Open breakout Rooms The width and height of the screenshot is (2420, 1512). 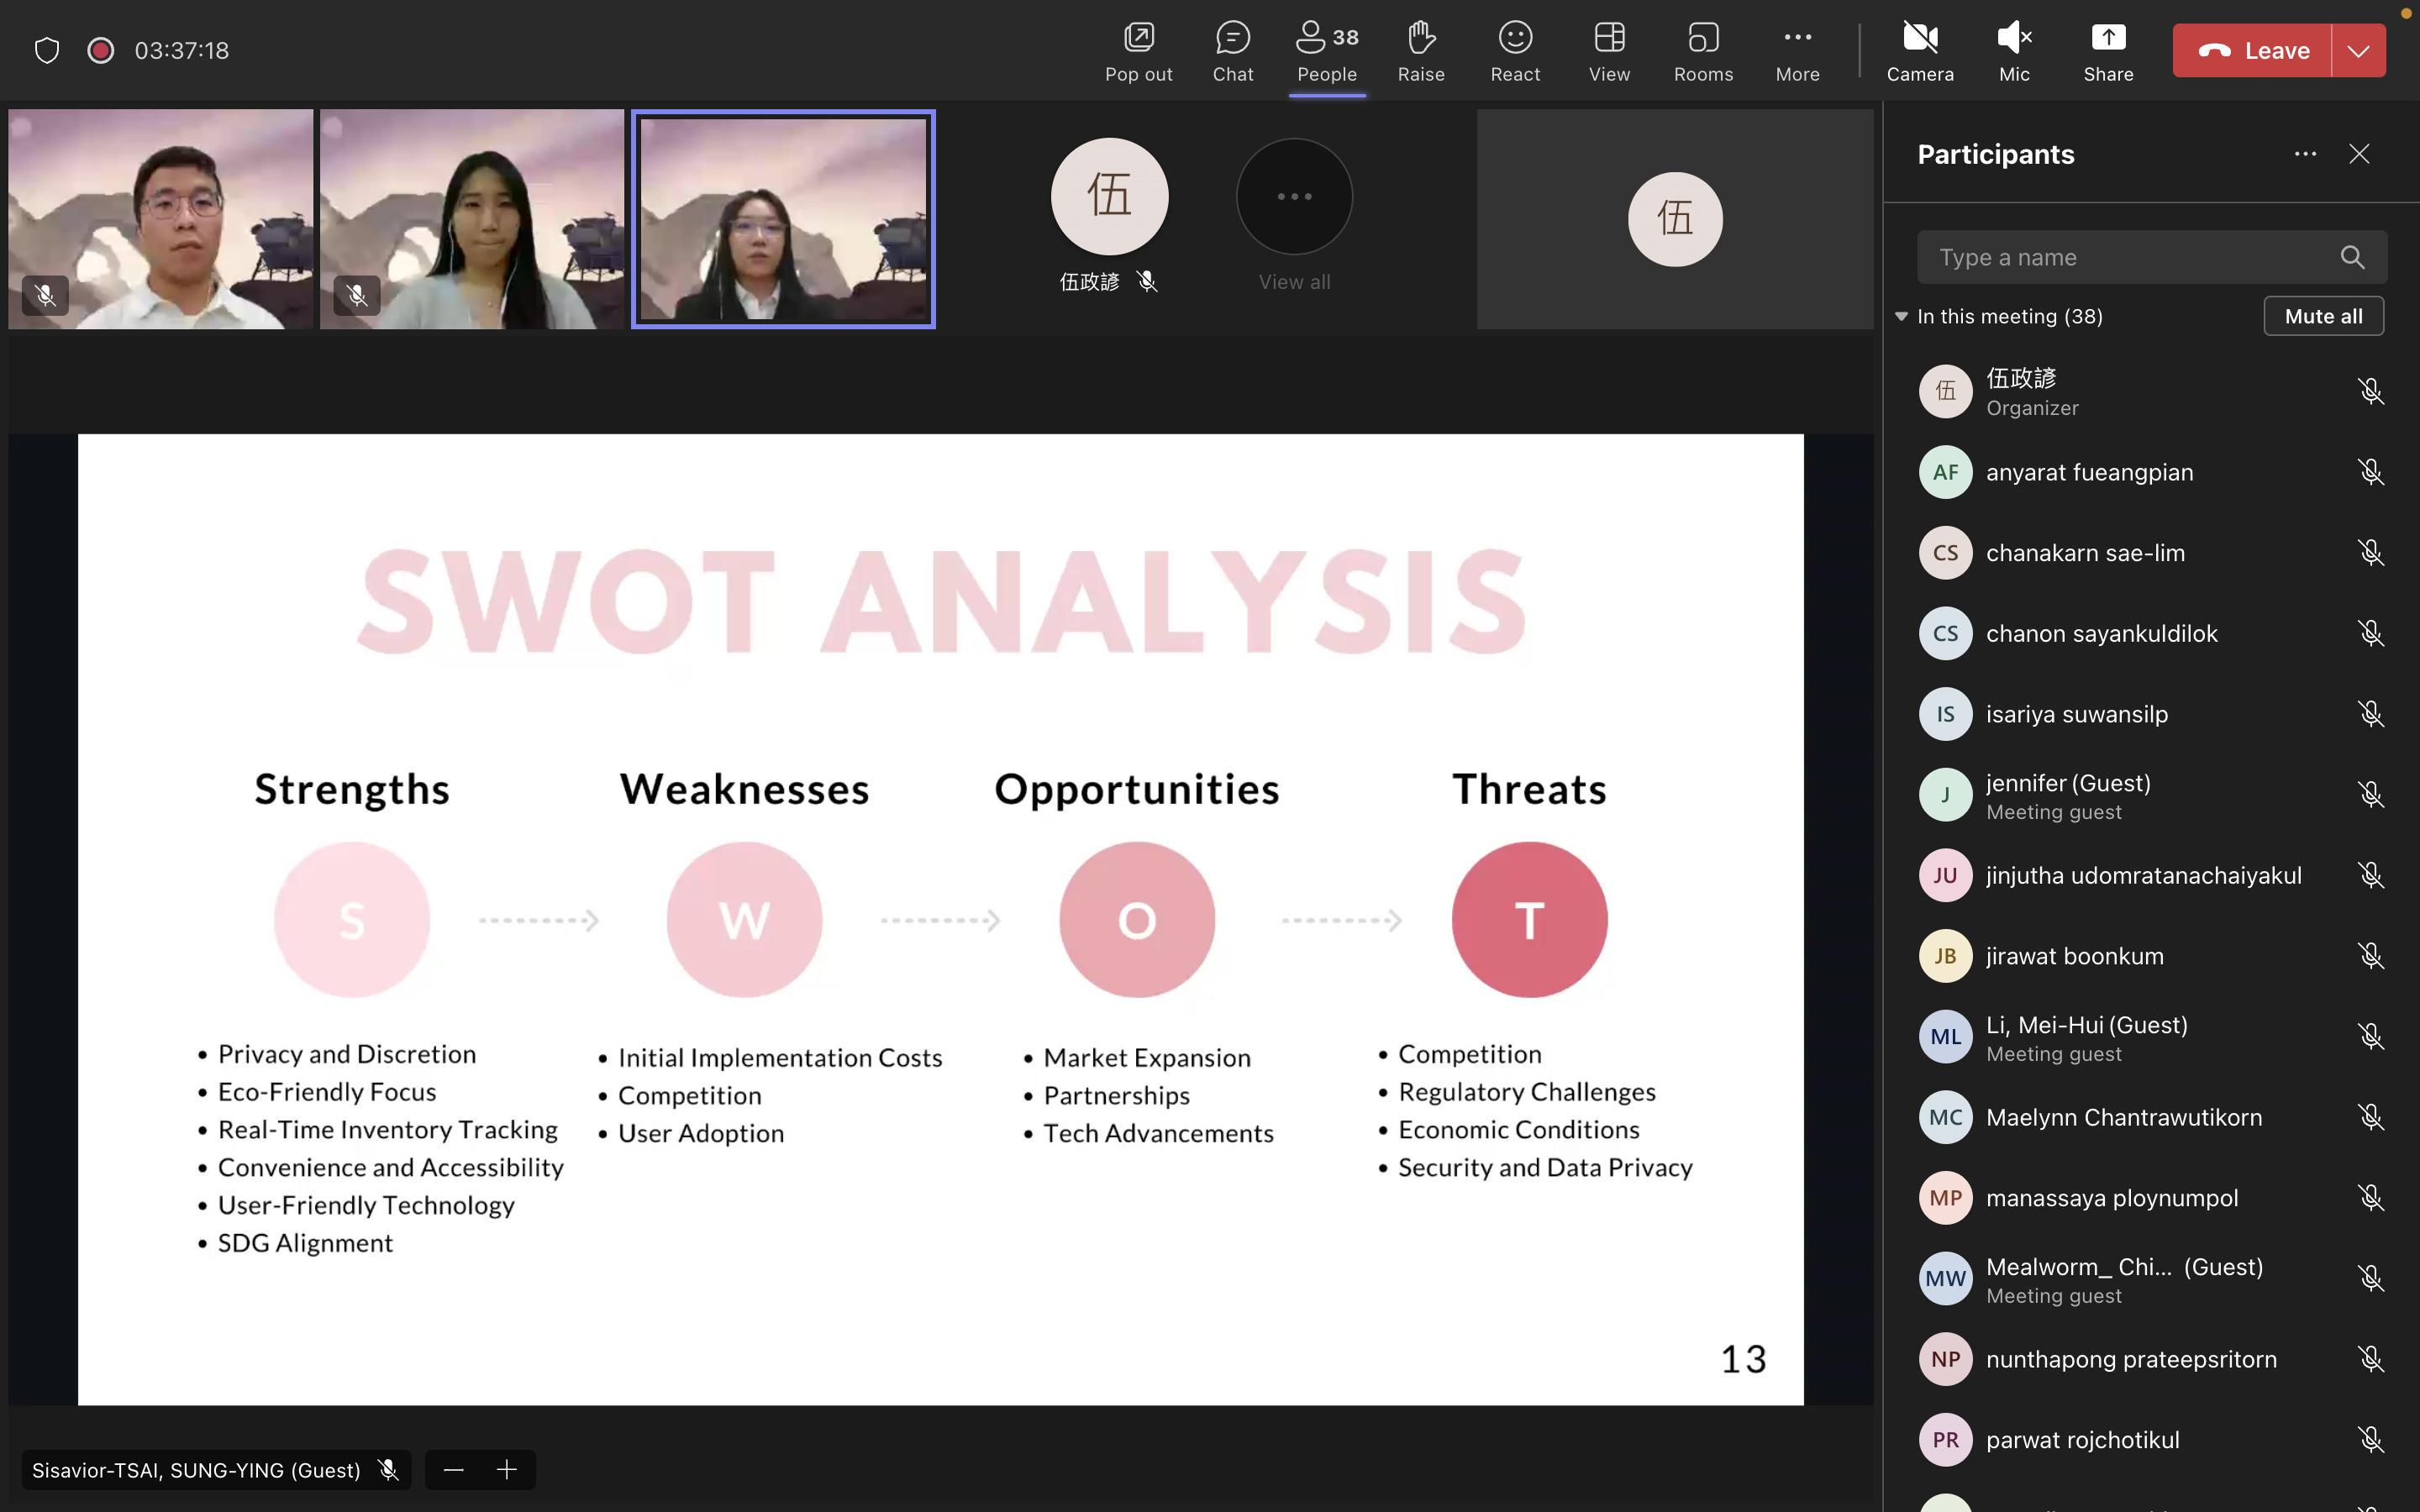[1702, 51]
